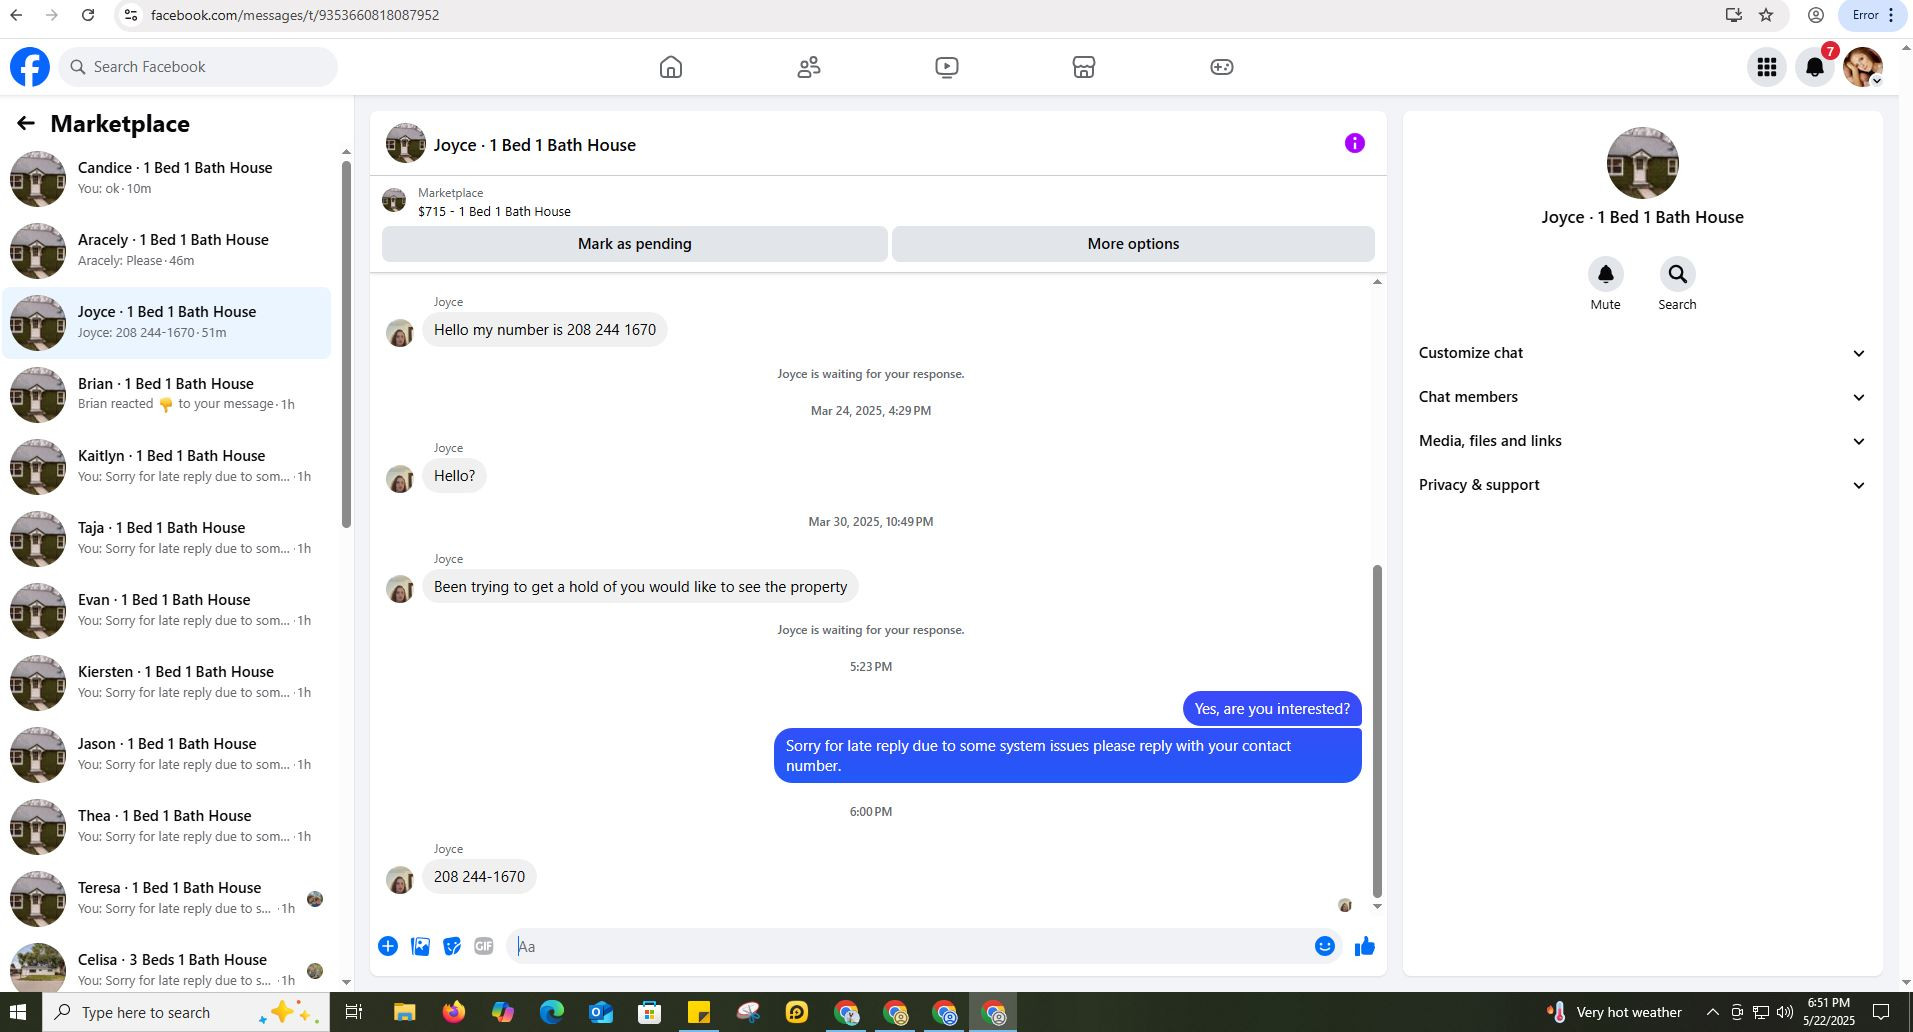Open Task View on taskbar

point(353,1012)
